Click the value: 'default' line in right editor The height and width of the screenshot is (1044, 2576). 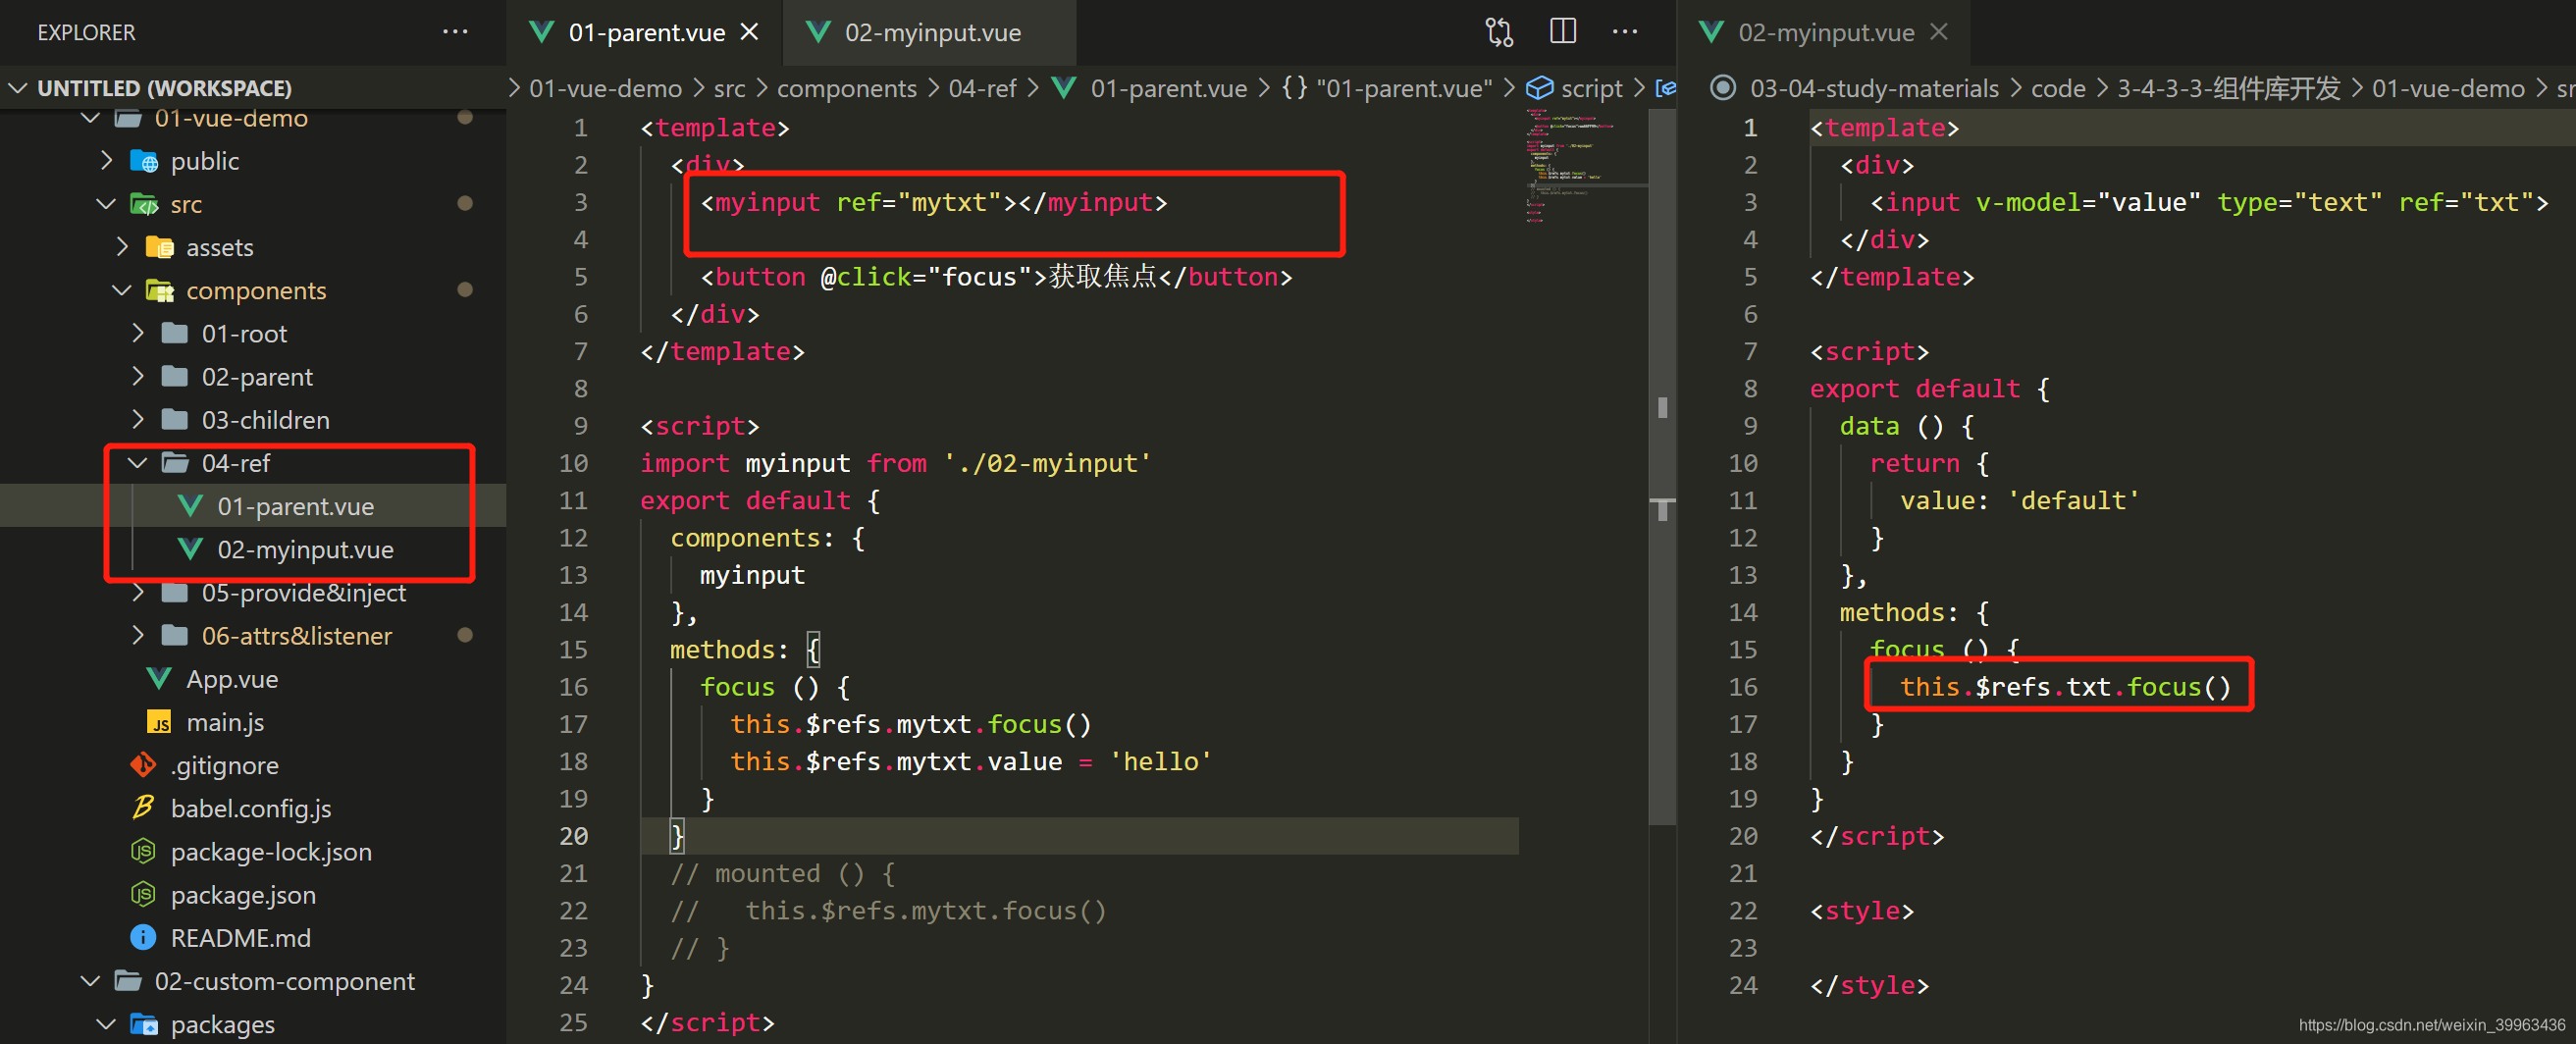click(2018, 500)
